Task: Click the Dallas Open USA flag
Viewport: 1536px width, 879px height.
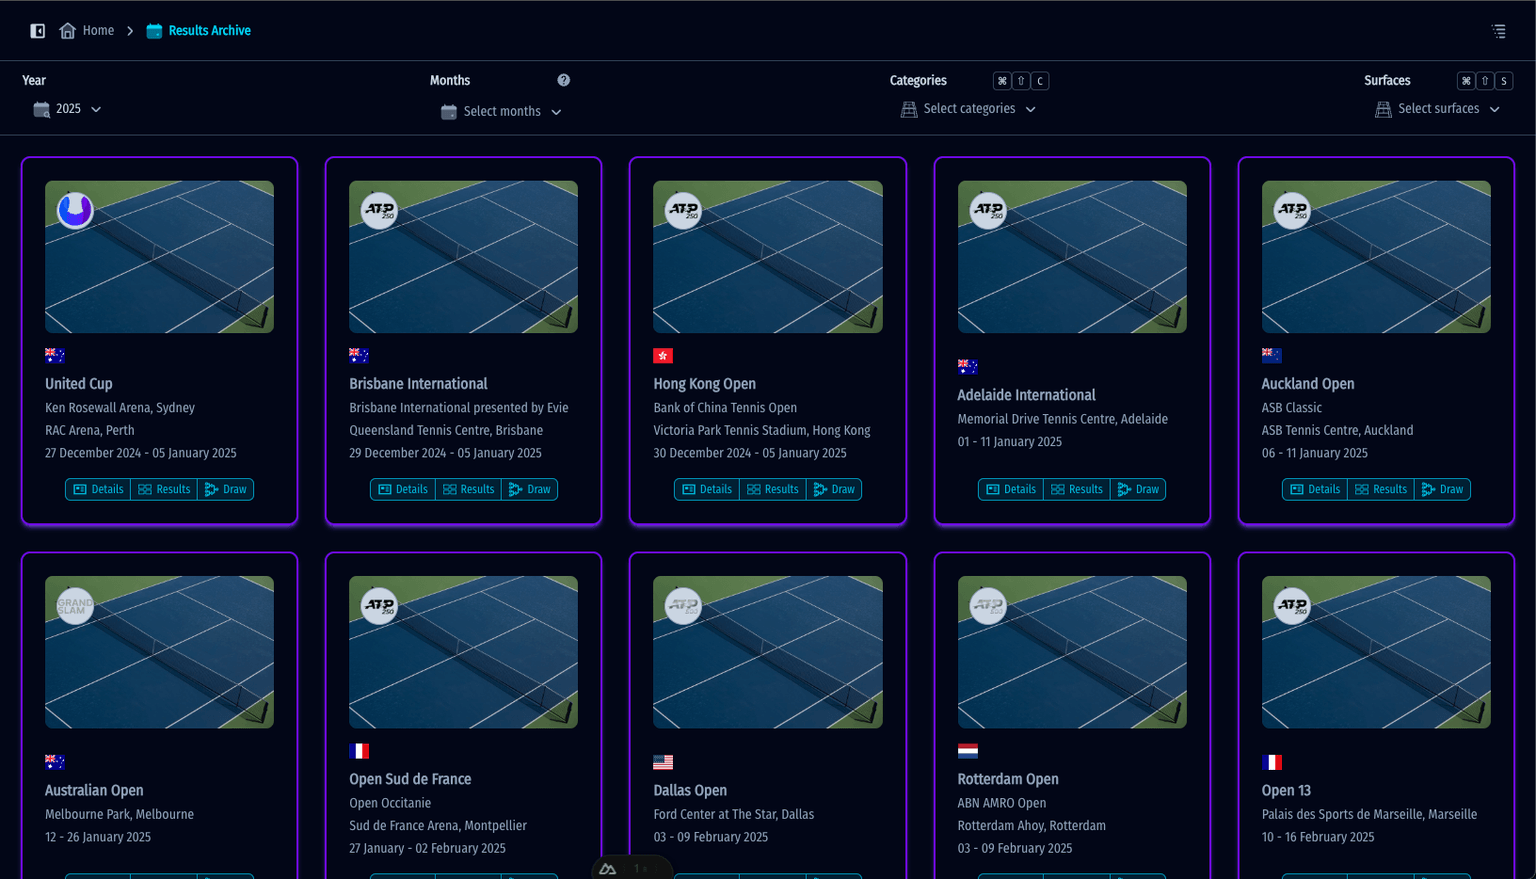Action: click(663, 762)
